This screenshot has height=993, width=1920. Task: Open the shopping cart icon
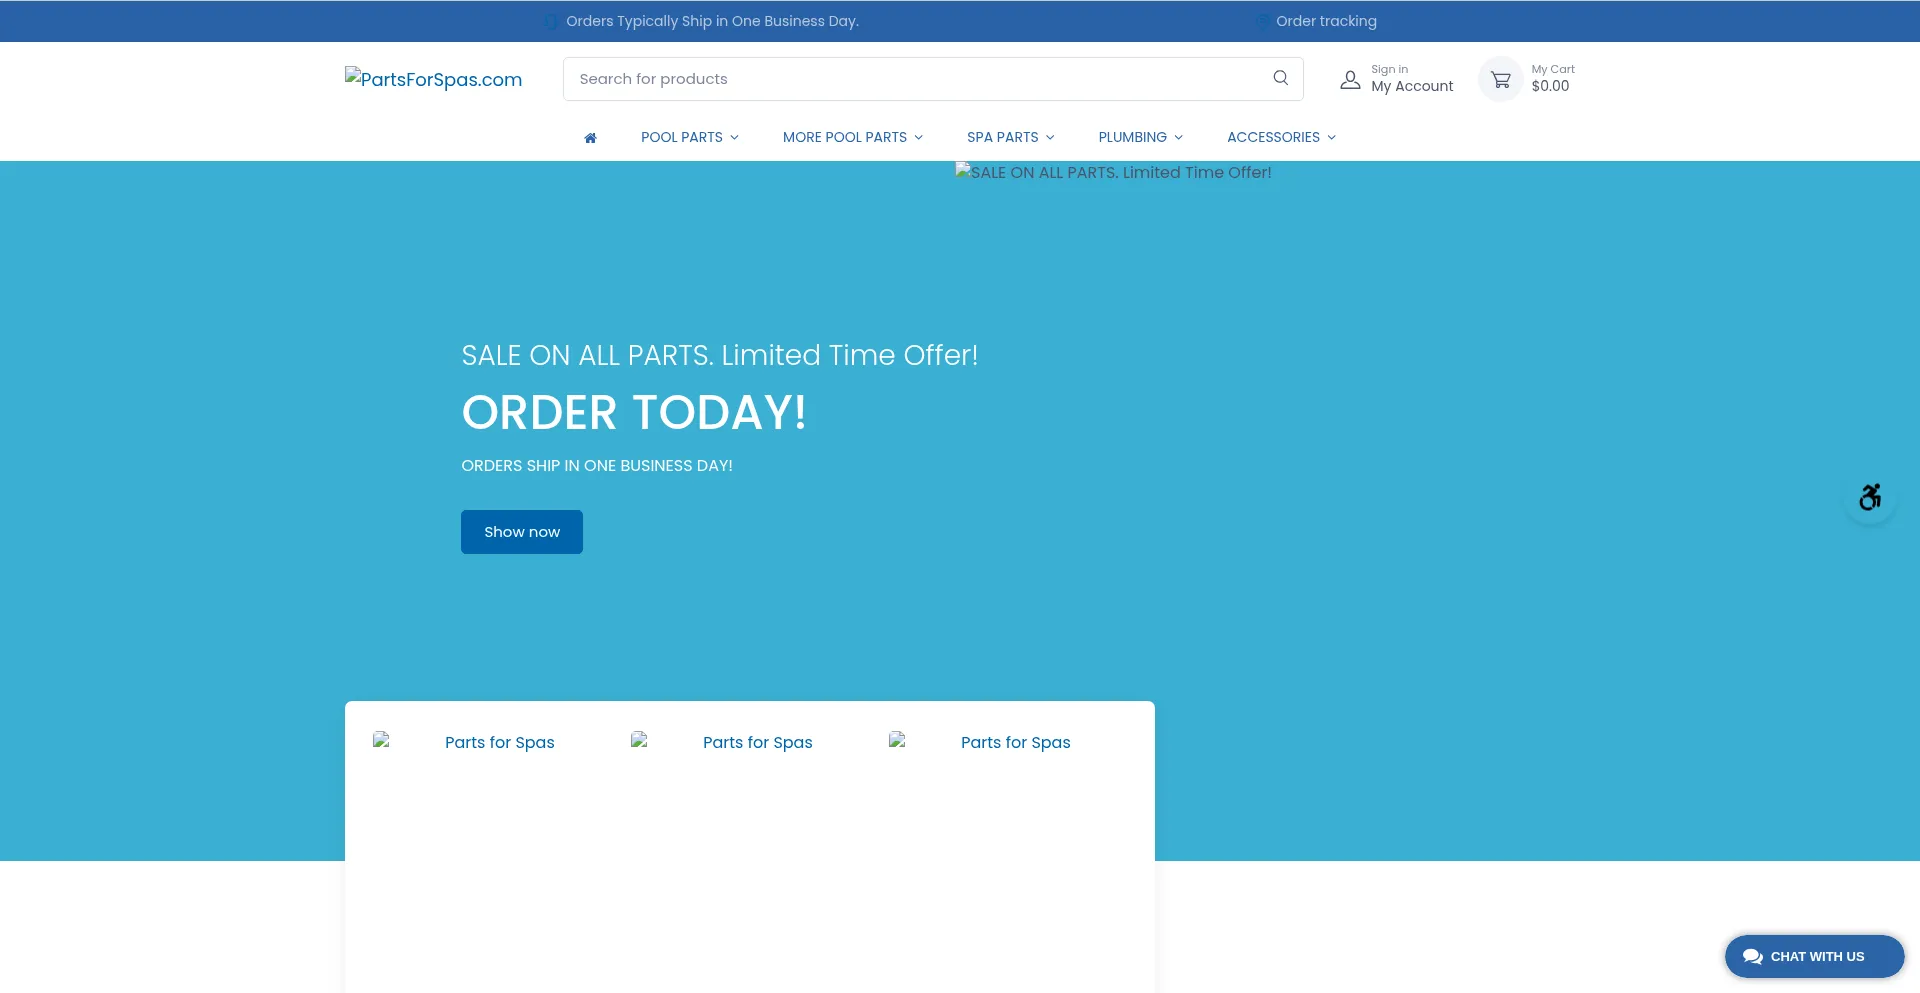tap(1500, 79)
